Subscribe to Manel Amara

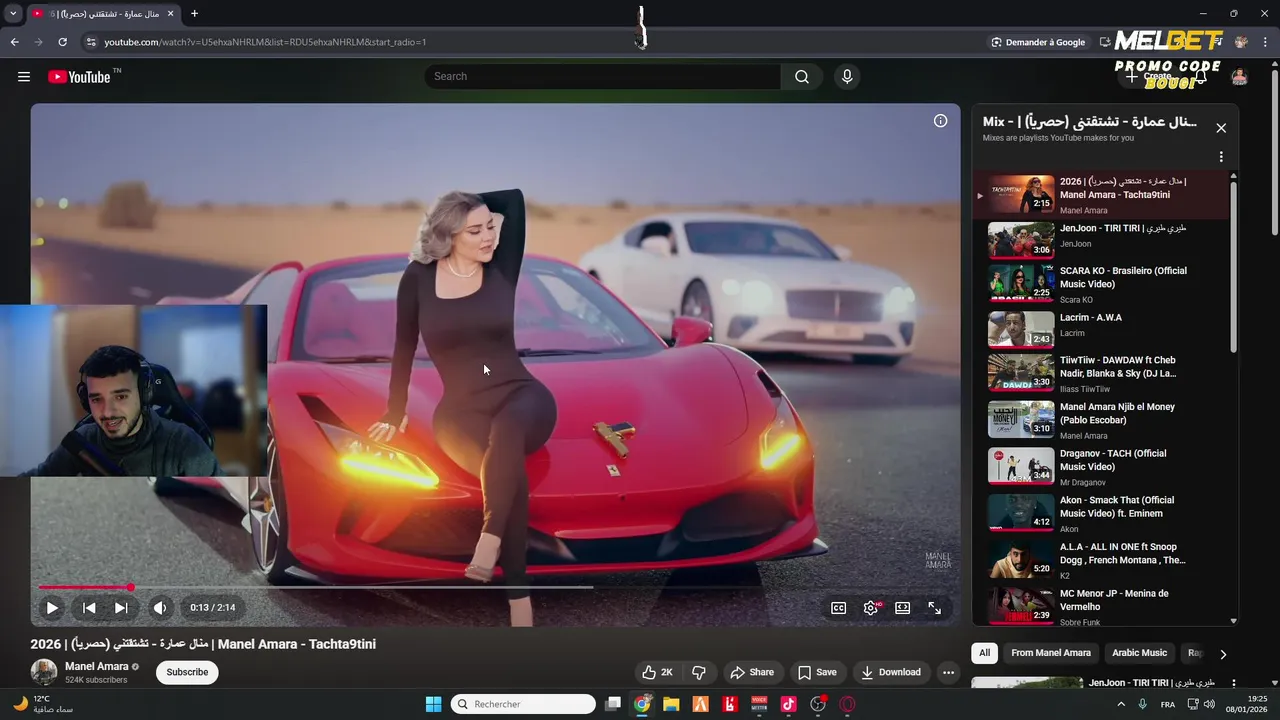click(187, 672)
